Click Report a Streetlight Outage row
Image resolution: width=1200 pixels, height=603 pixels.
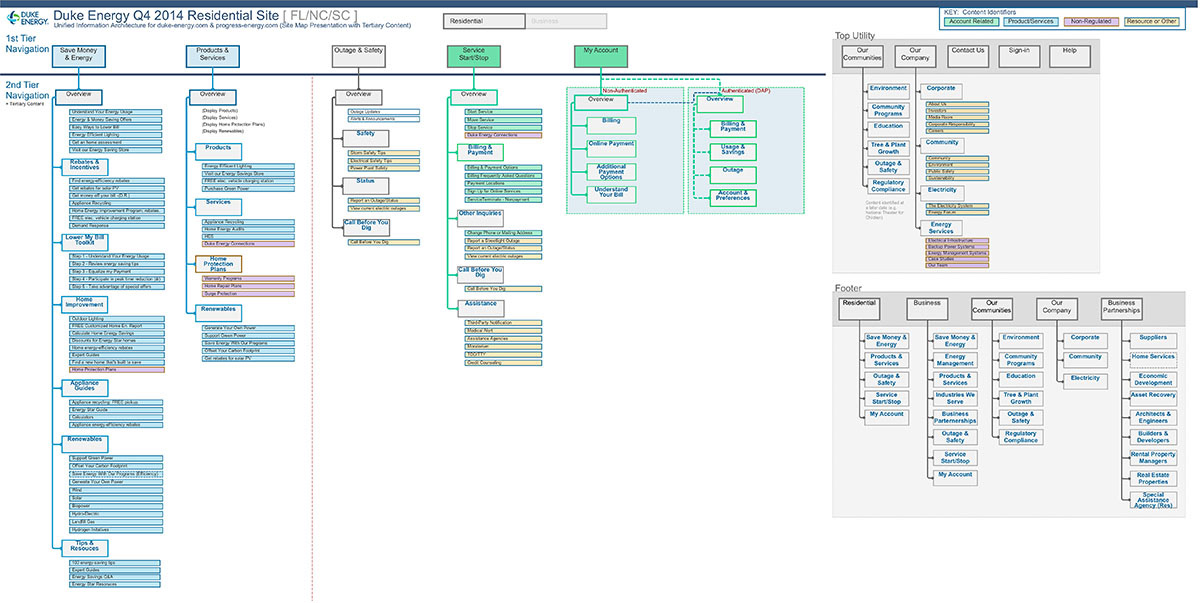(503, 241)
